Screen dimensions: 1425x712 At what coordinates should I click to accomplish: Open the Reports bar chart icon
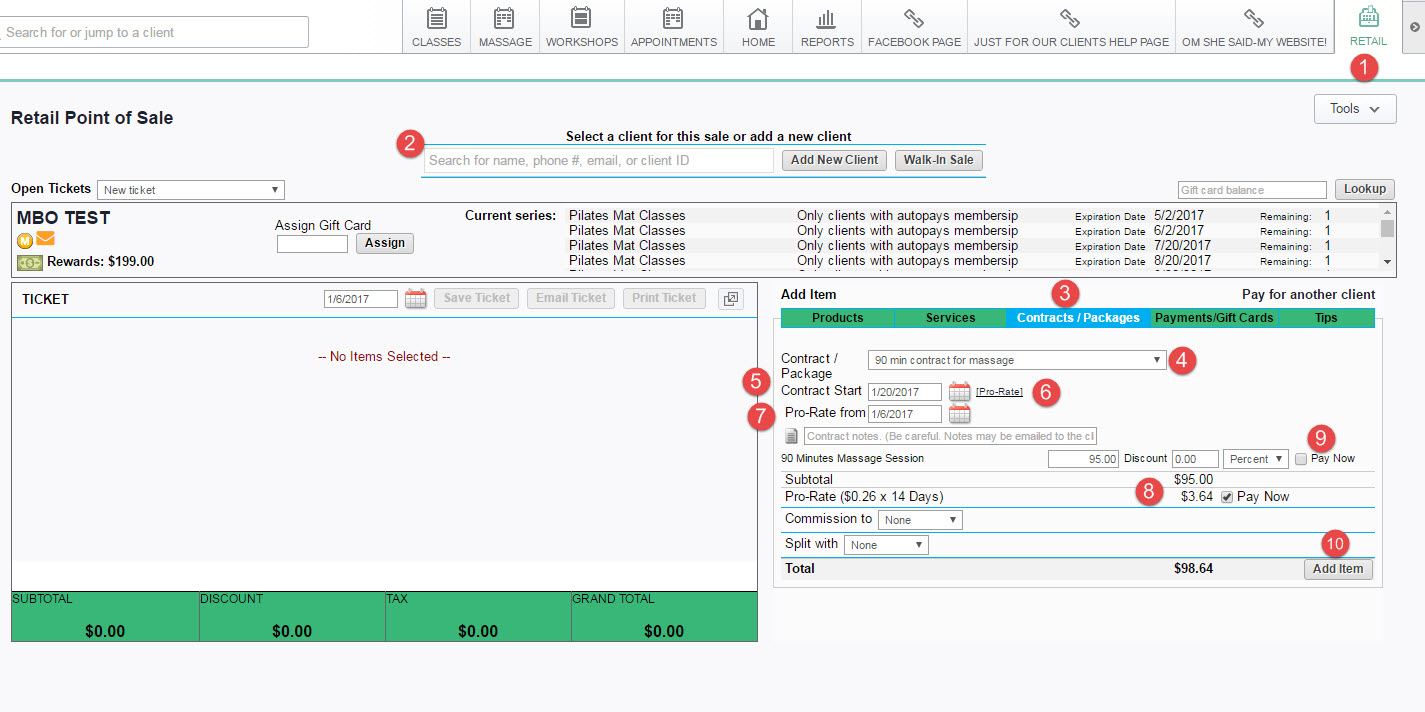(826, 19)
